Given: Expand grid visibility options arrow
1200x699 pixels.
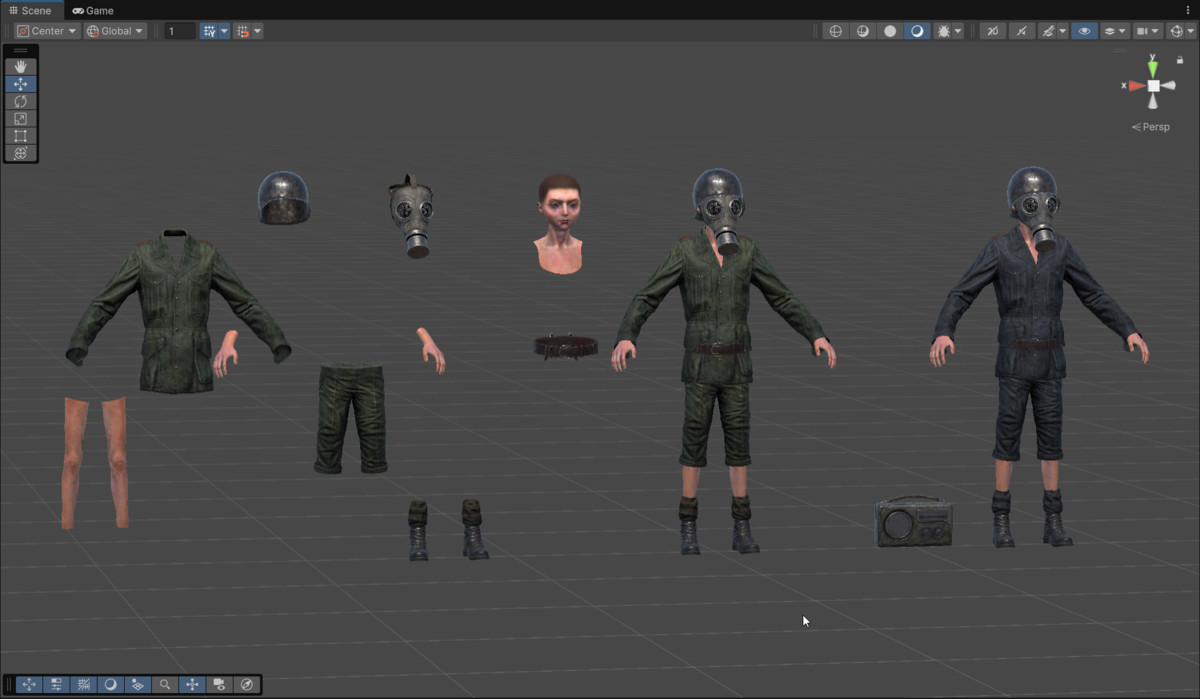Looking at the screenshot, I should (x=223, y=31).
